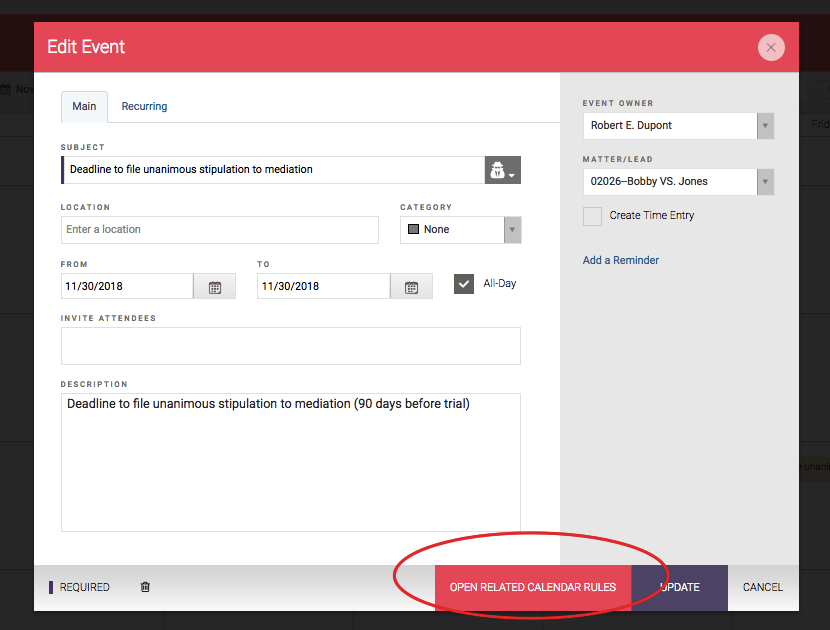
Task: Click the trash delete event icon
Action: point(145,587)
